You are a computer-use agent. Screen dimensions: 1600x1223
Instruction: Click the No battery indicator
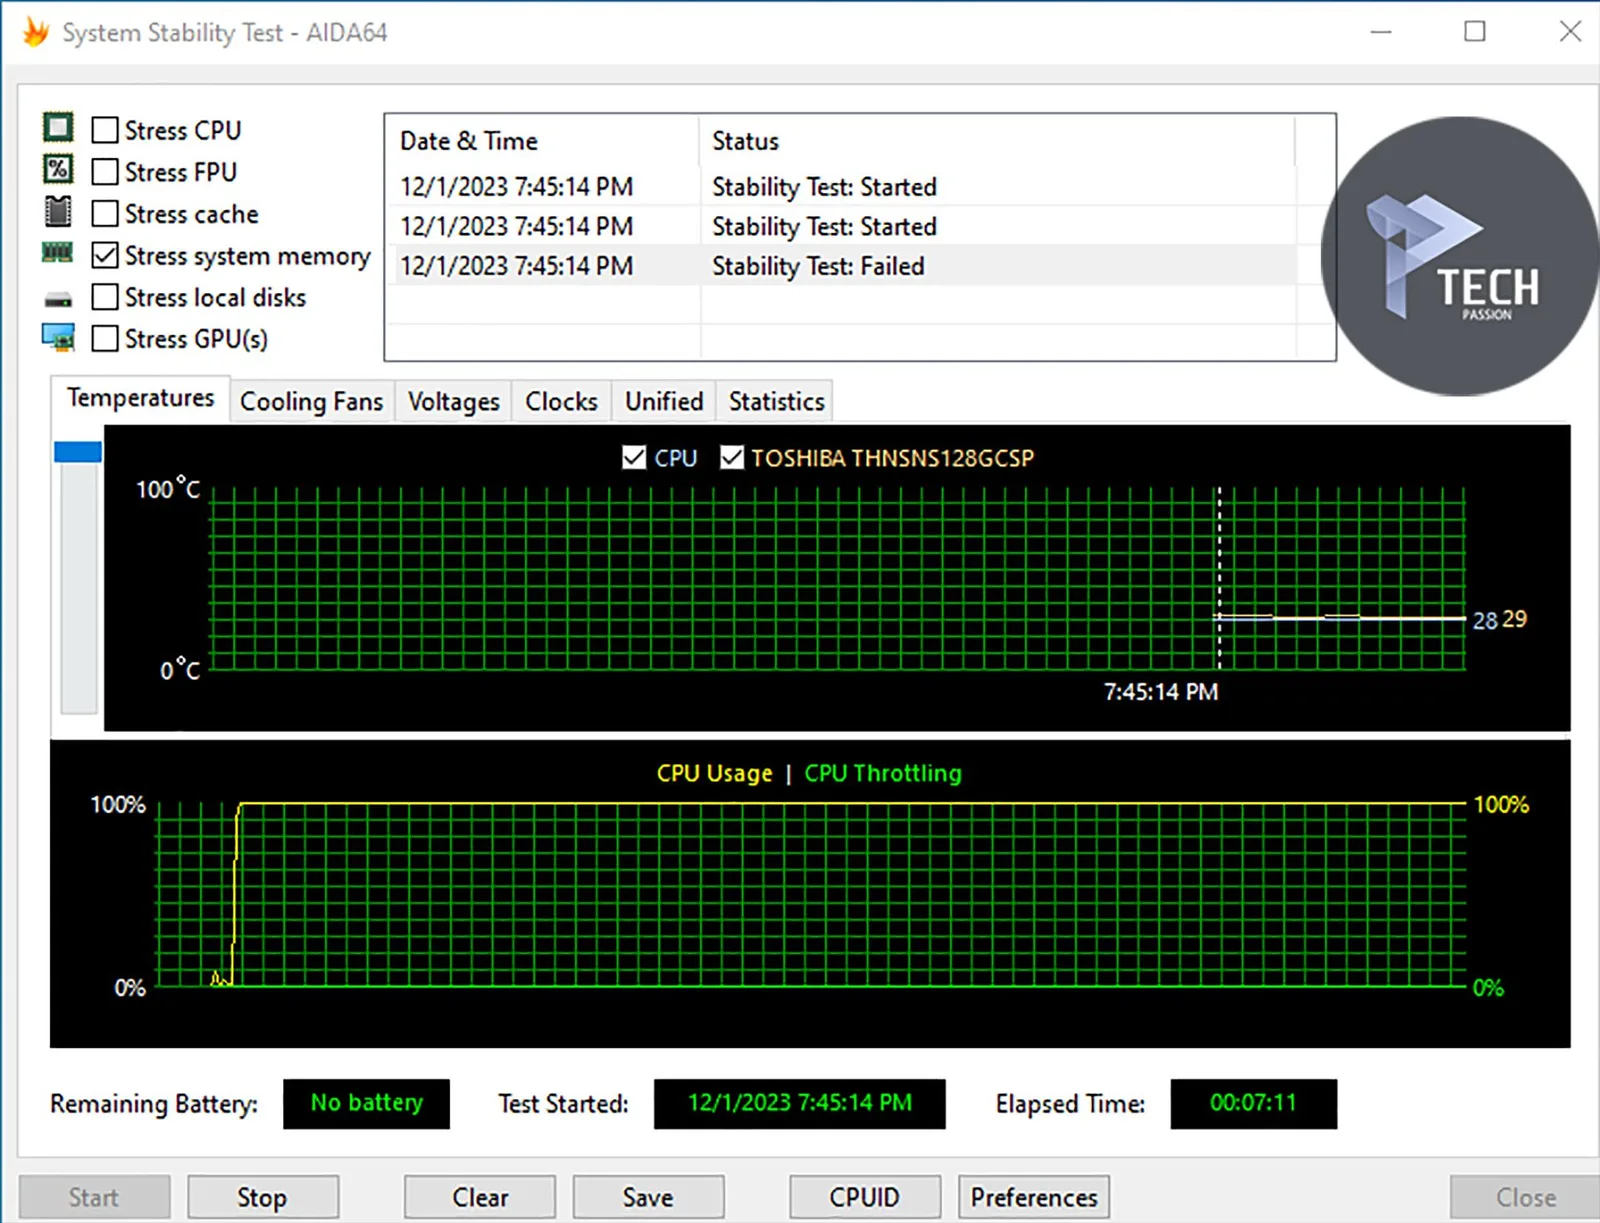[x=366, y=1103]
